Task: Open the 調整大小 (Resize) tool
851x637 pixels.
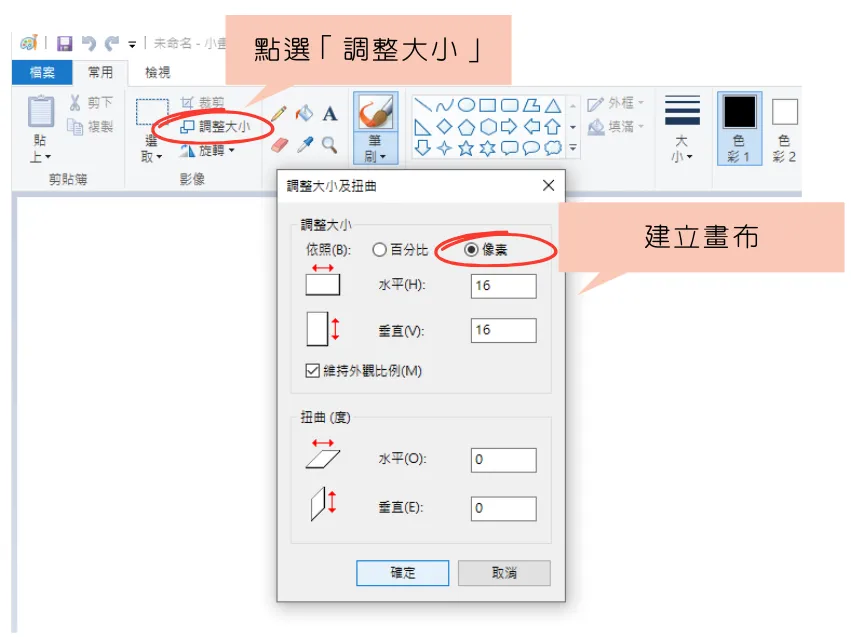Action: tap(218, 128)
